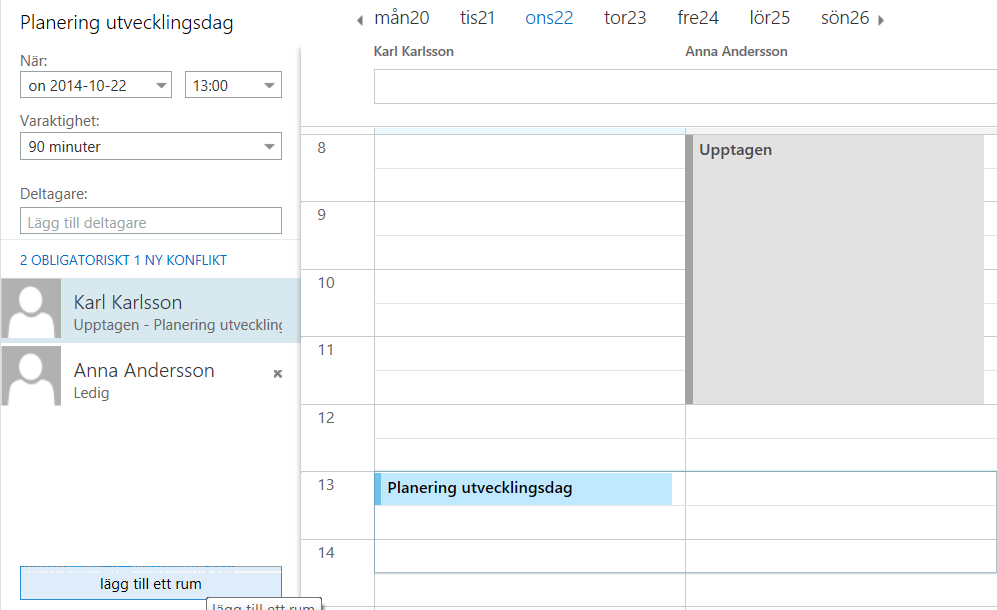Switch to fre24 day

[698, 18]
